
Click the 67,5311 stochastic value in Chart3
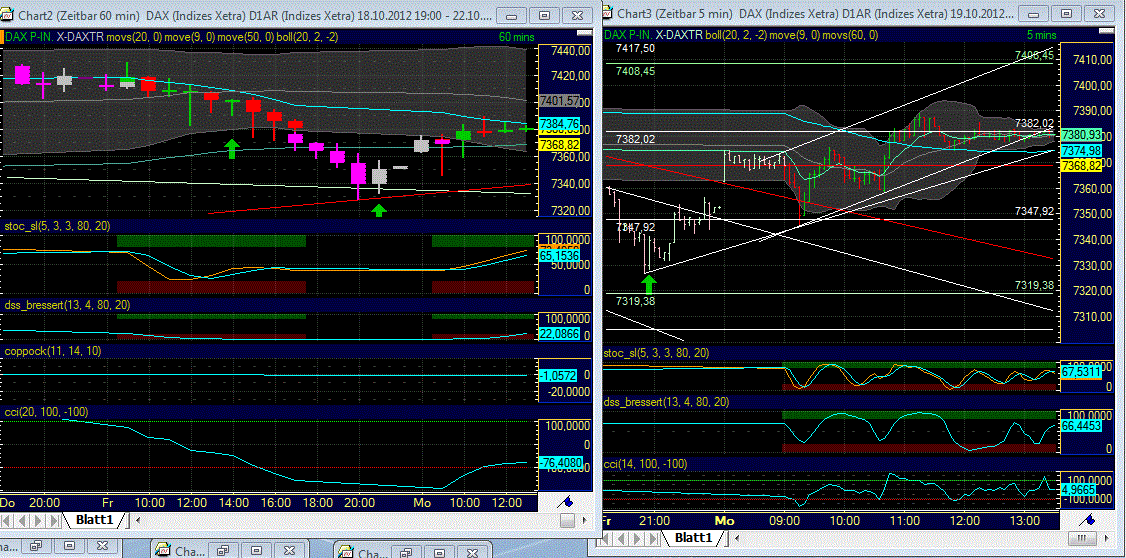pyautogui.click(x=1080, y=371)
